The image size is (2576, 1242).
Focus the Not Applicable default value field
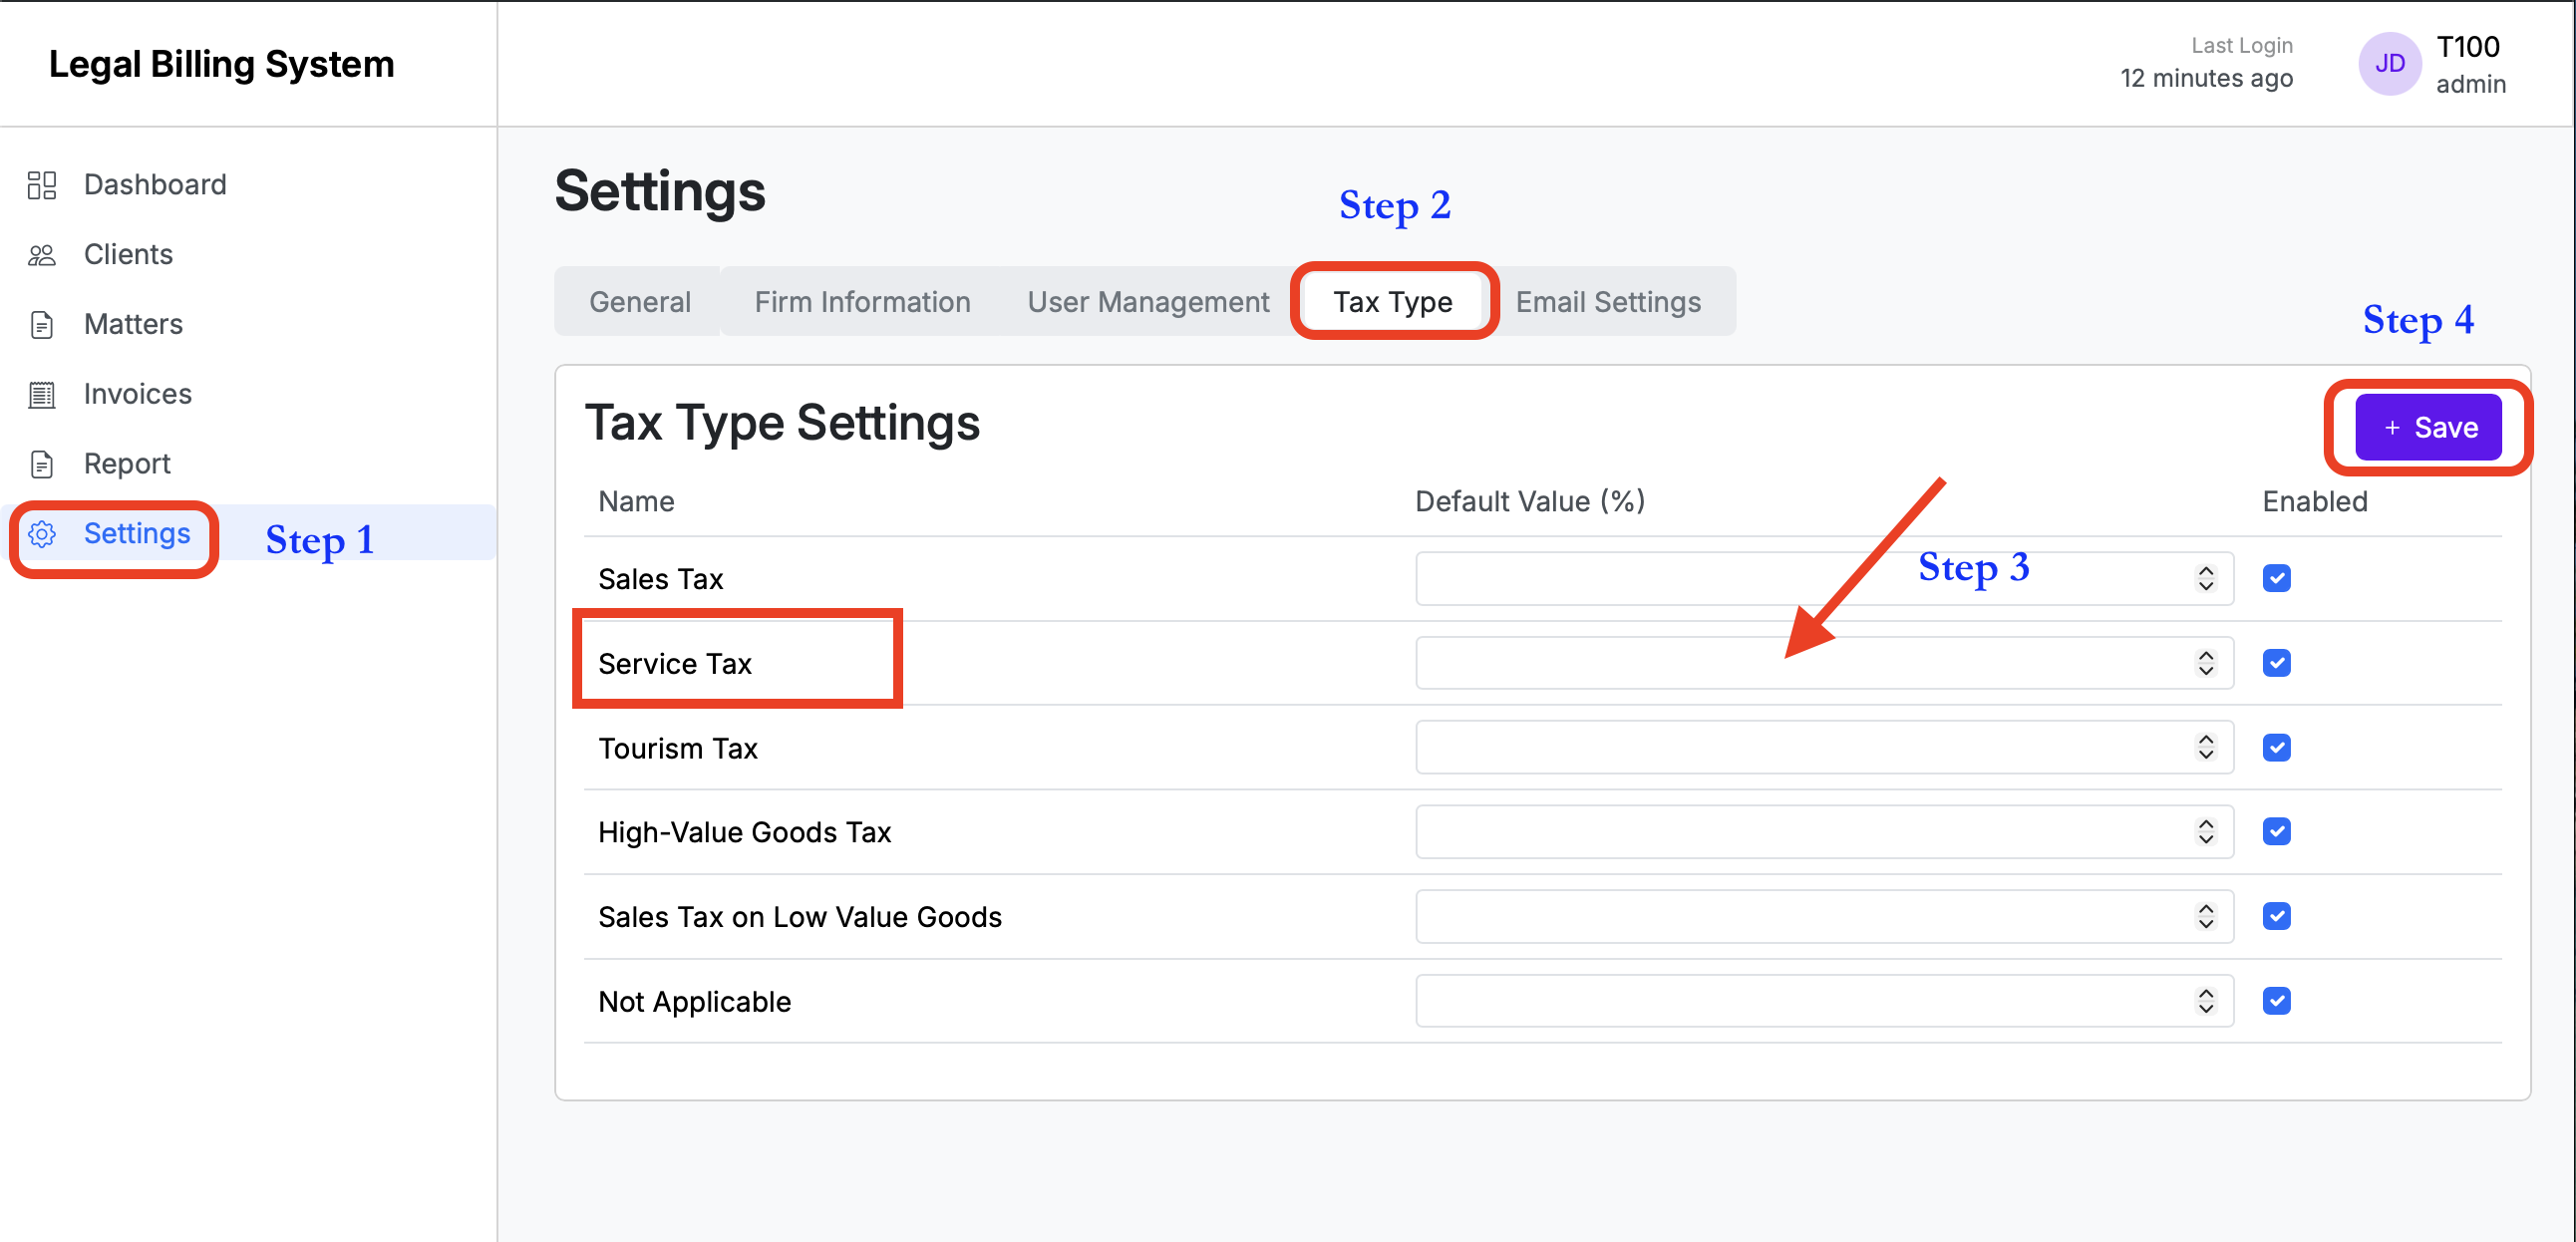point(1824,1001)
